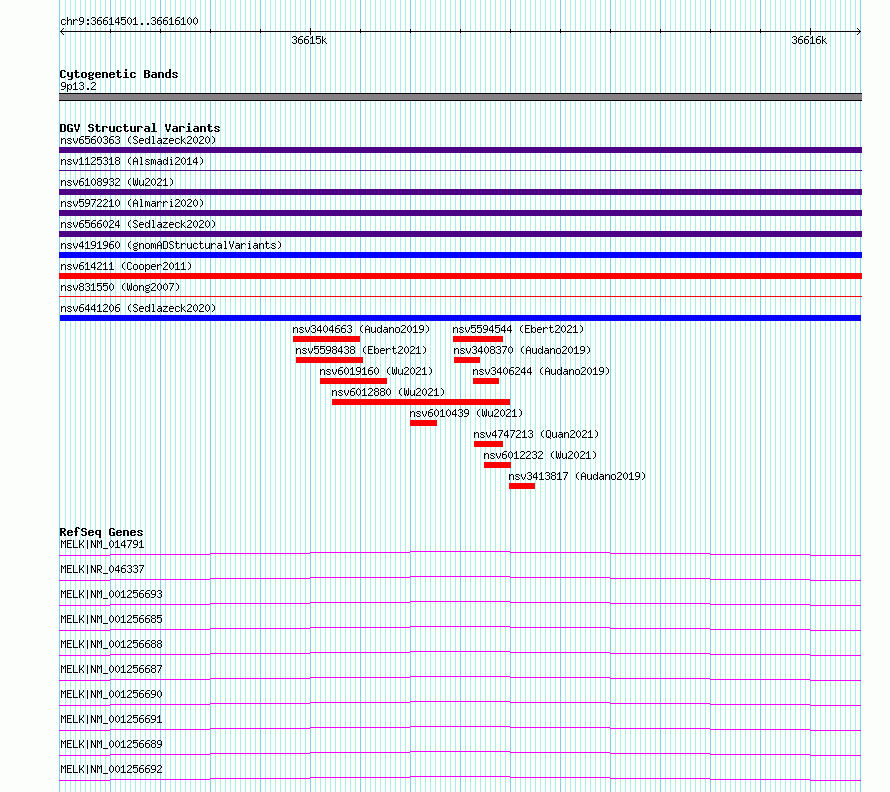This screenshot has height=792, width=890.
Task: Open the MELK|NR_046337 transcript label
Action: click(102, 569)
